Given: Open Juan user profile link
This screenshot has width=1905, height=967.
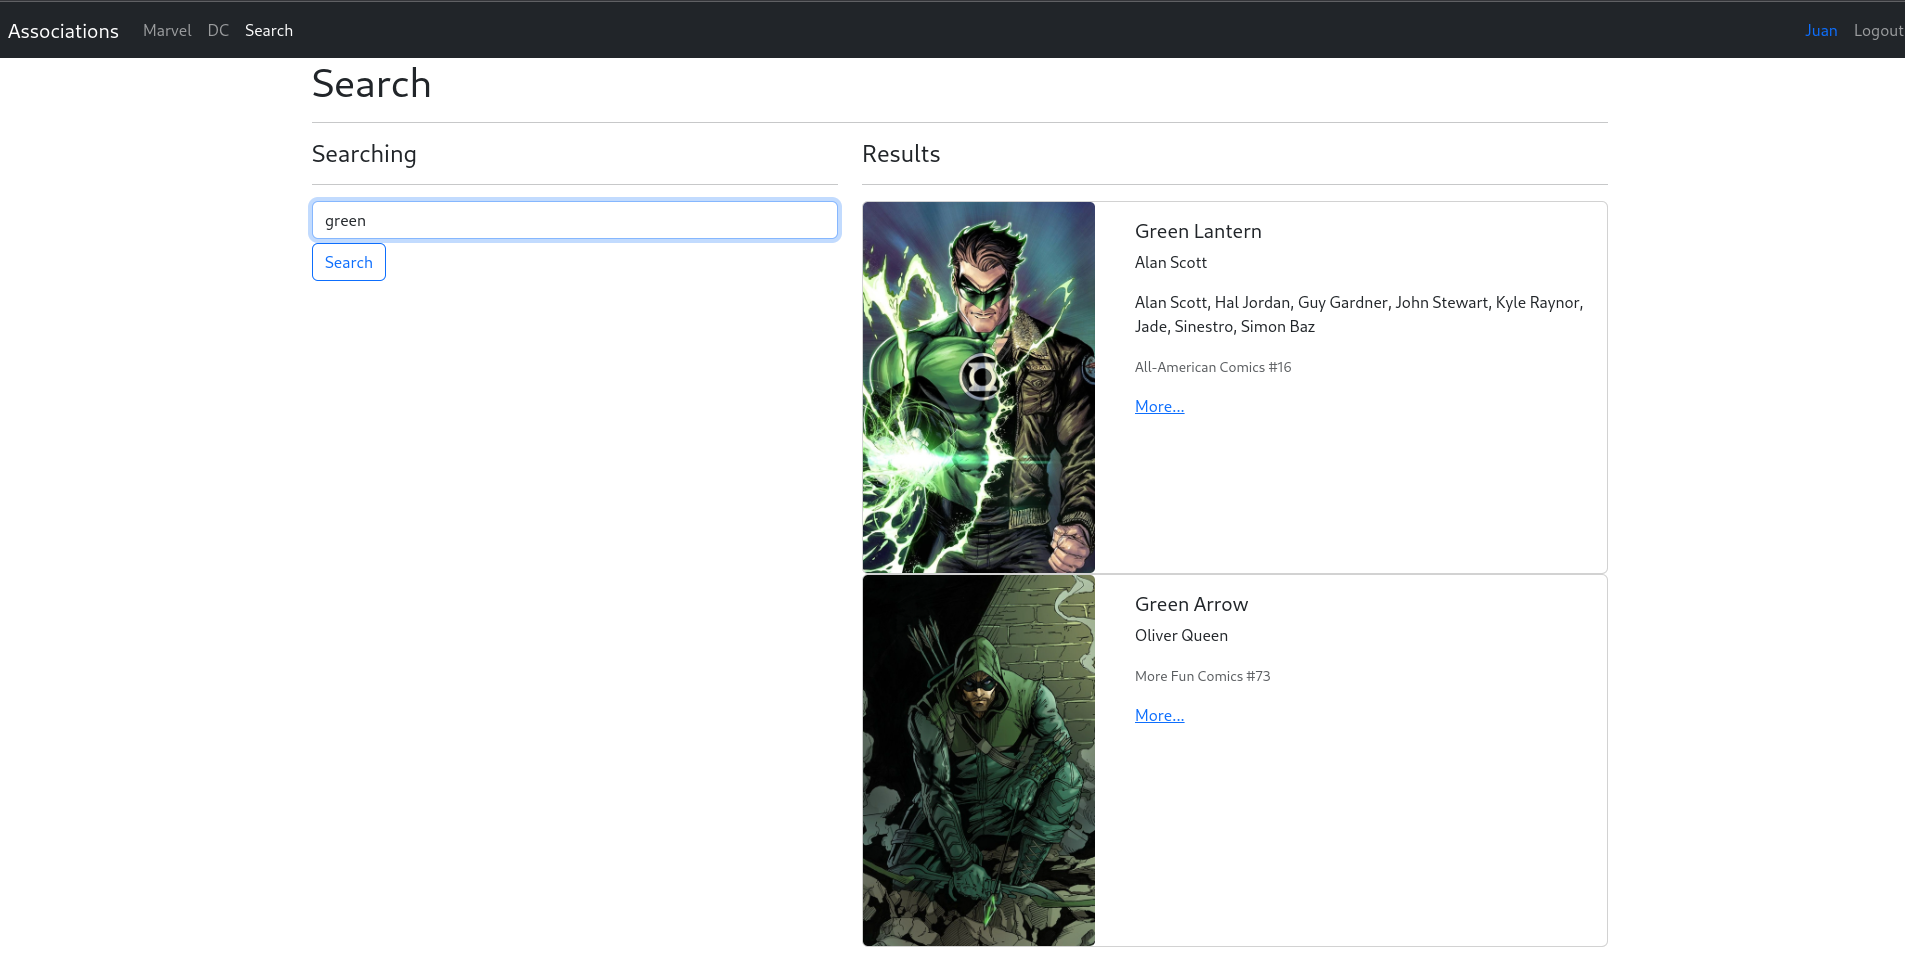Looking at the screenshot, I should 1821,31.
